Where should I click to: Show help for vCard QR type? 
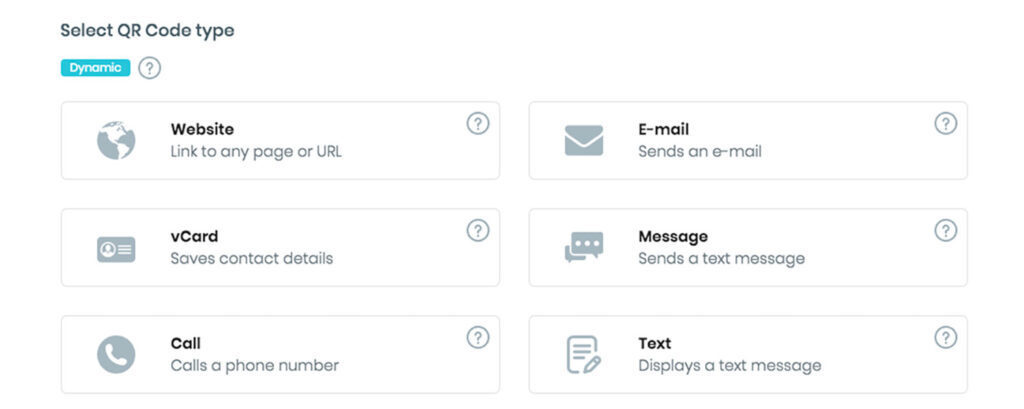pos(478,231)
